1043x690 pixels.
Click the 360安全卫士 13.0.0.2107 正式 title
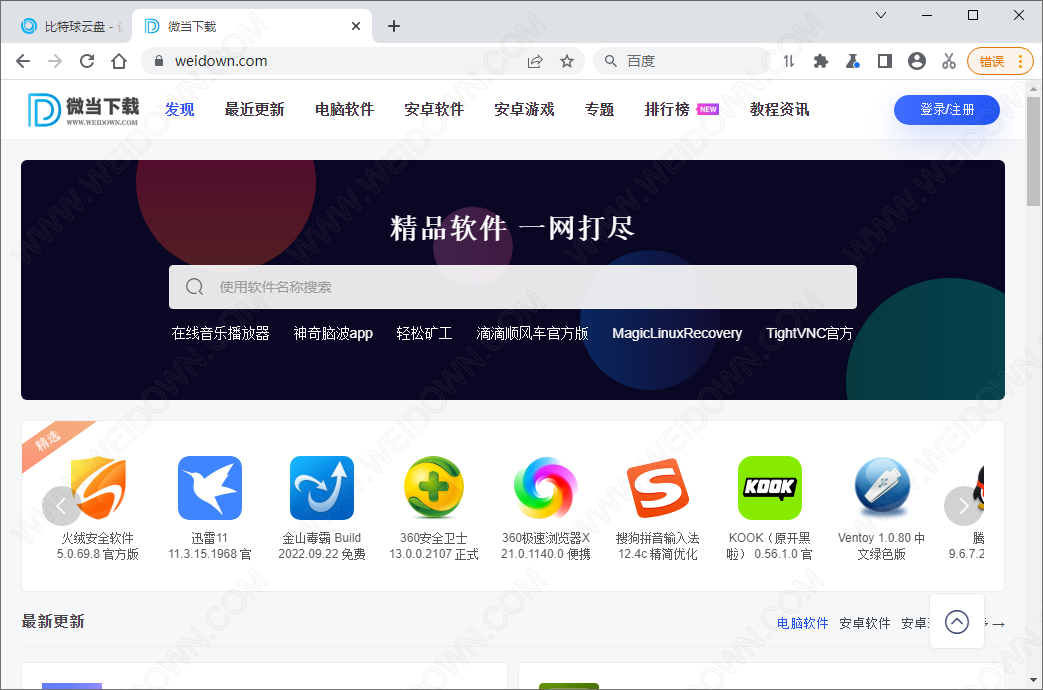coord(434,546)
